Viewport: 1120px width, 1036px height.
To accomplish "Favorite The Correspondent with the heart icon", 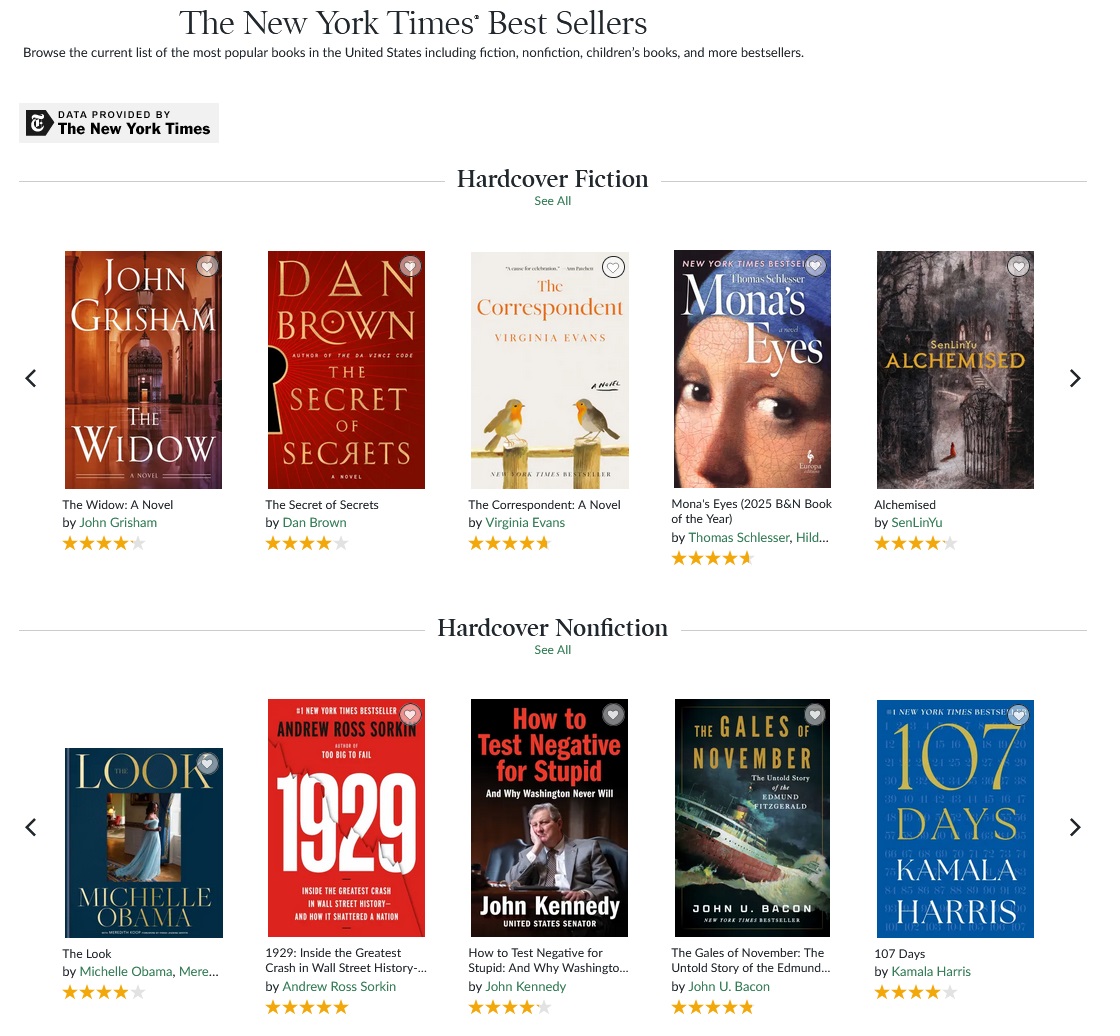I will coord(614,267).
